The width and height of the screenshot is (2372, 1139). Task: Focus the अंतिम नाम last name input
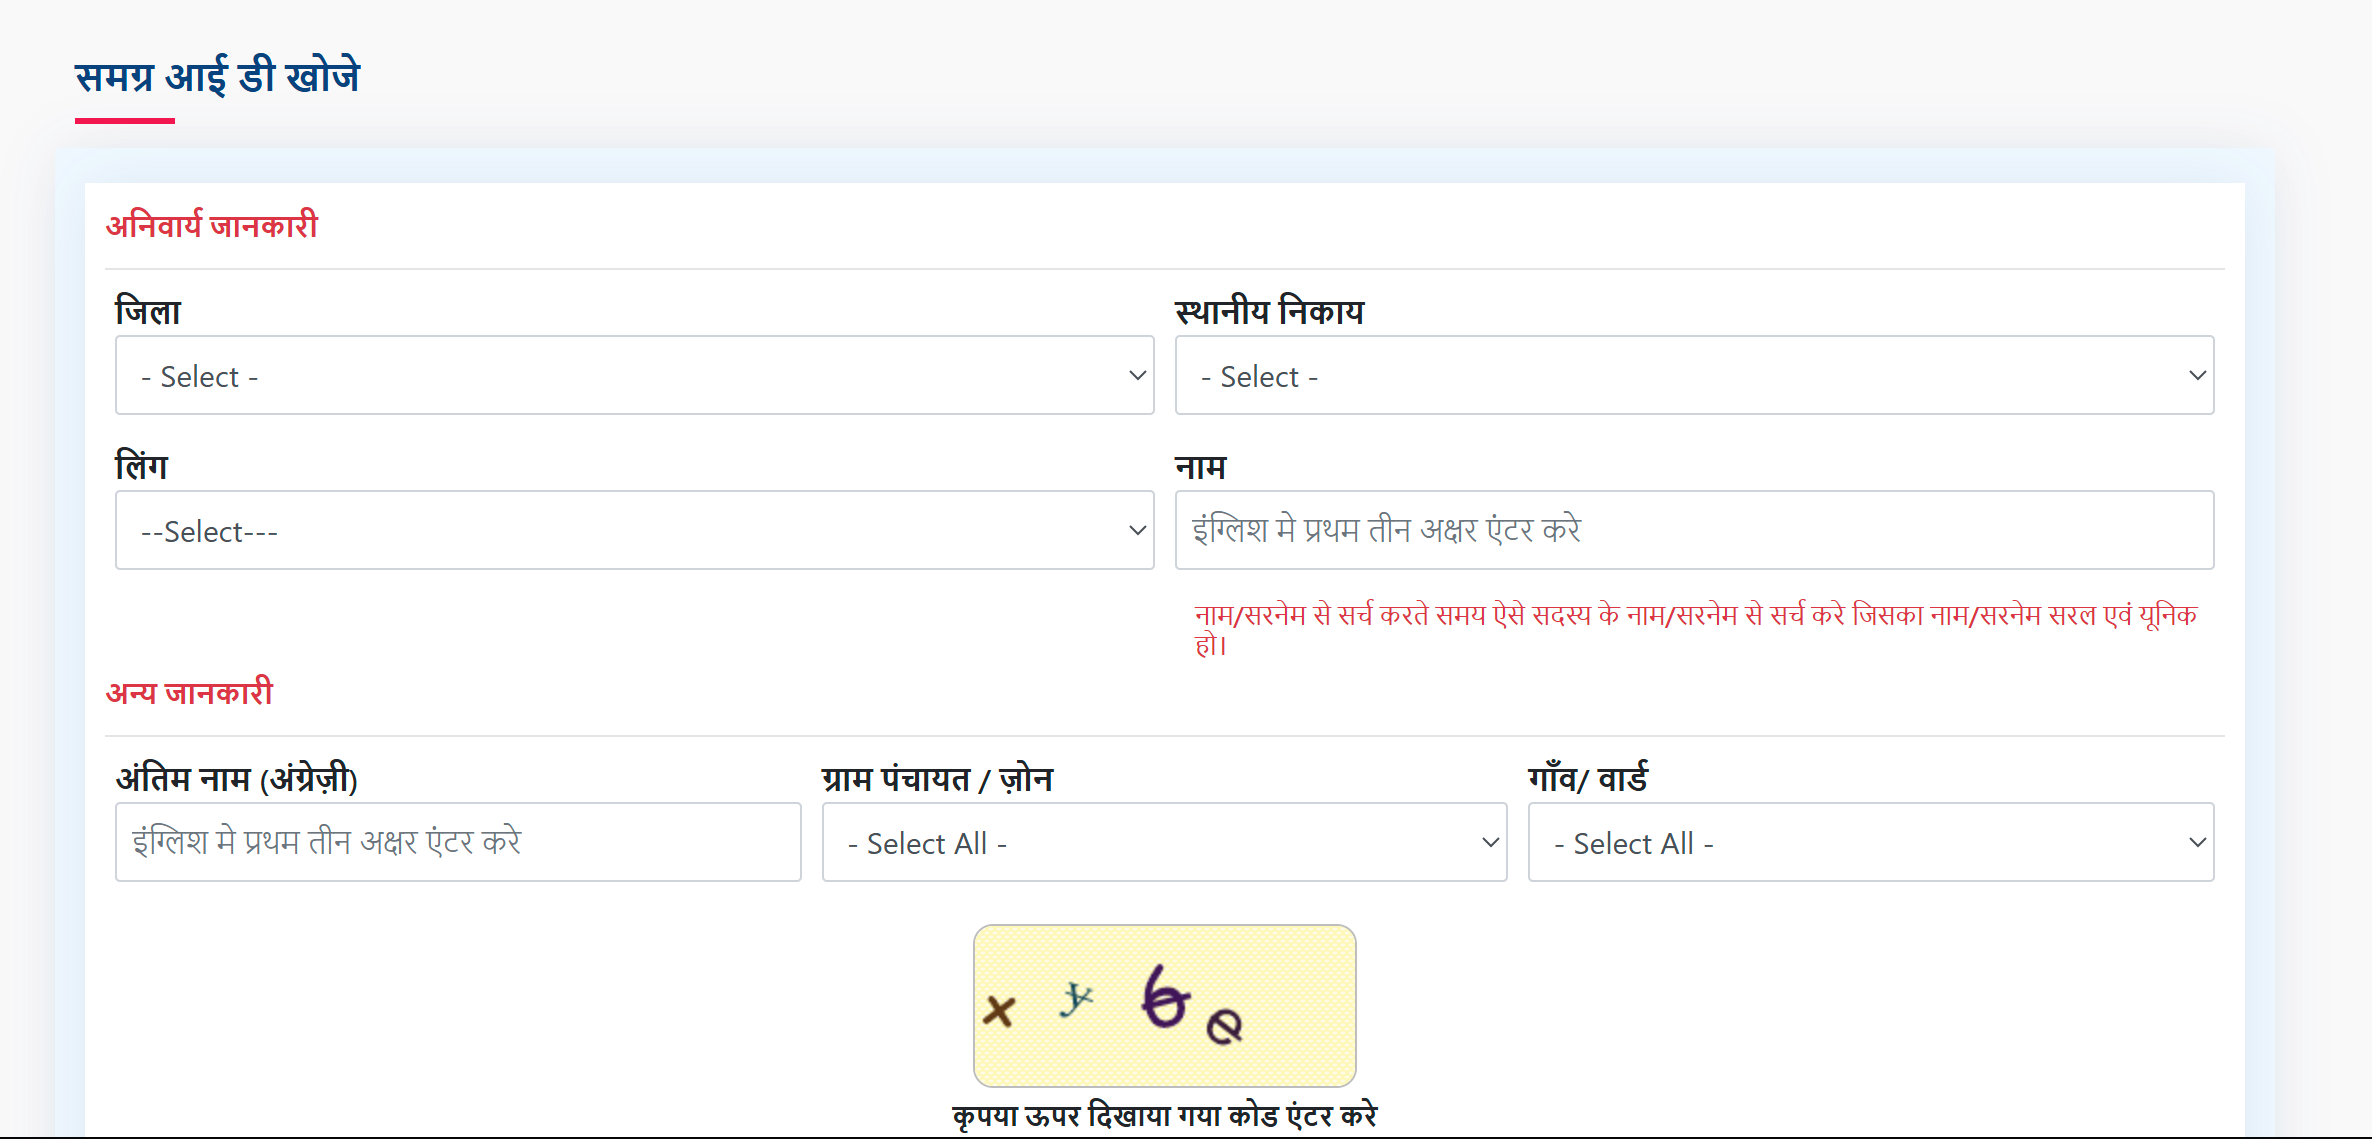coord(458,842)
